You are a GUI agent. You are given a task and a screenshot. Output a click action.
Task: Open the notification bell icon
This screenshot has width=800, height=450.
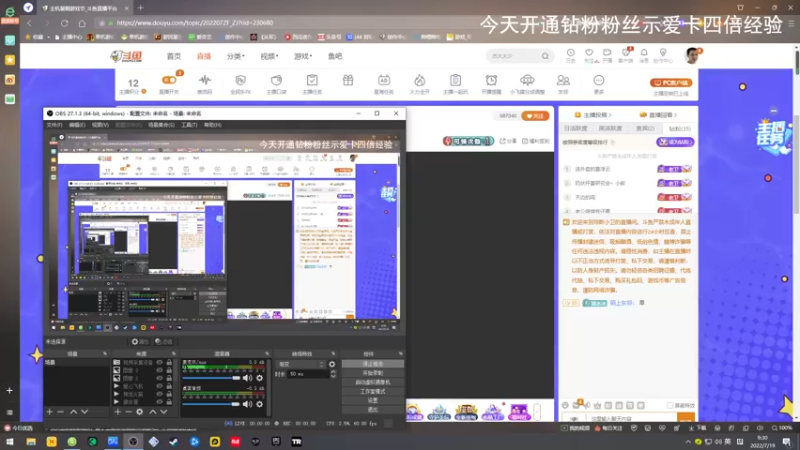644,53
